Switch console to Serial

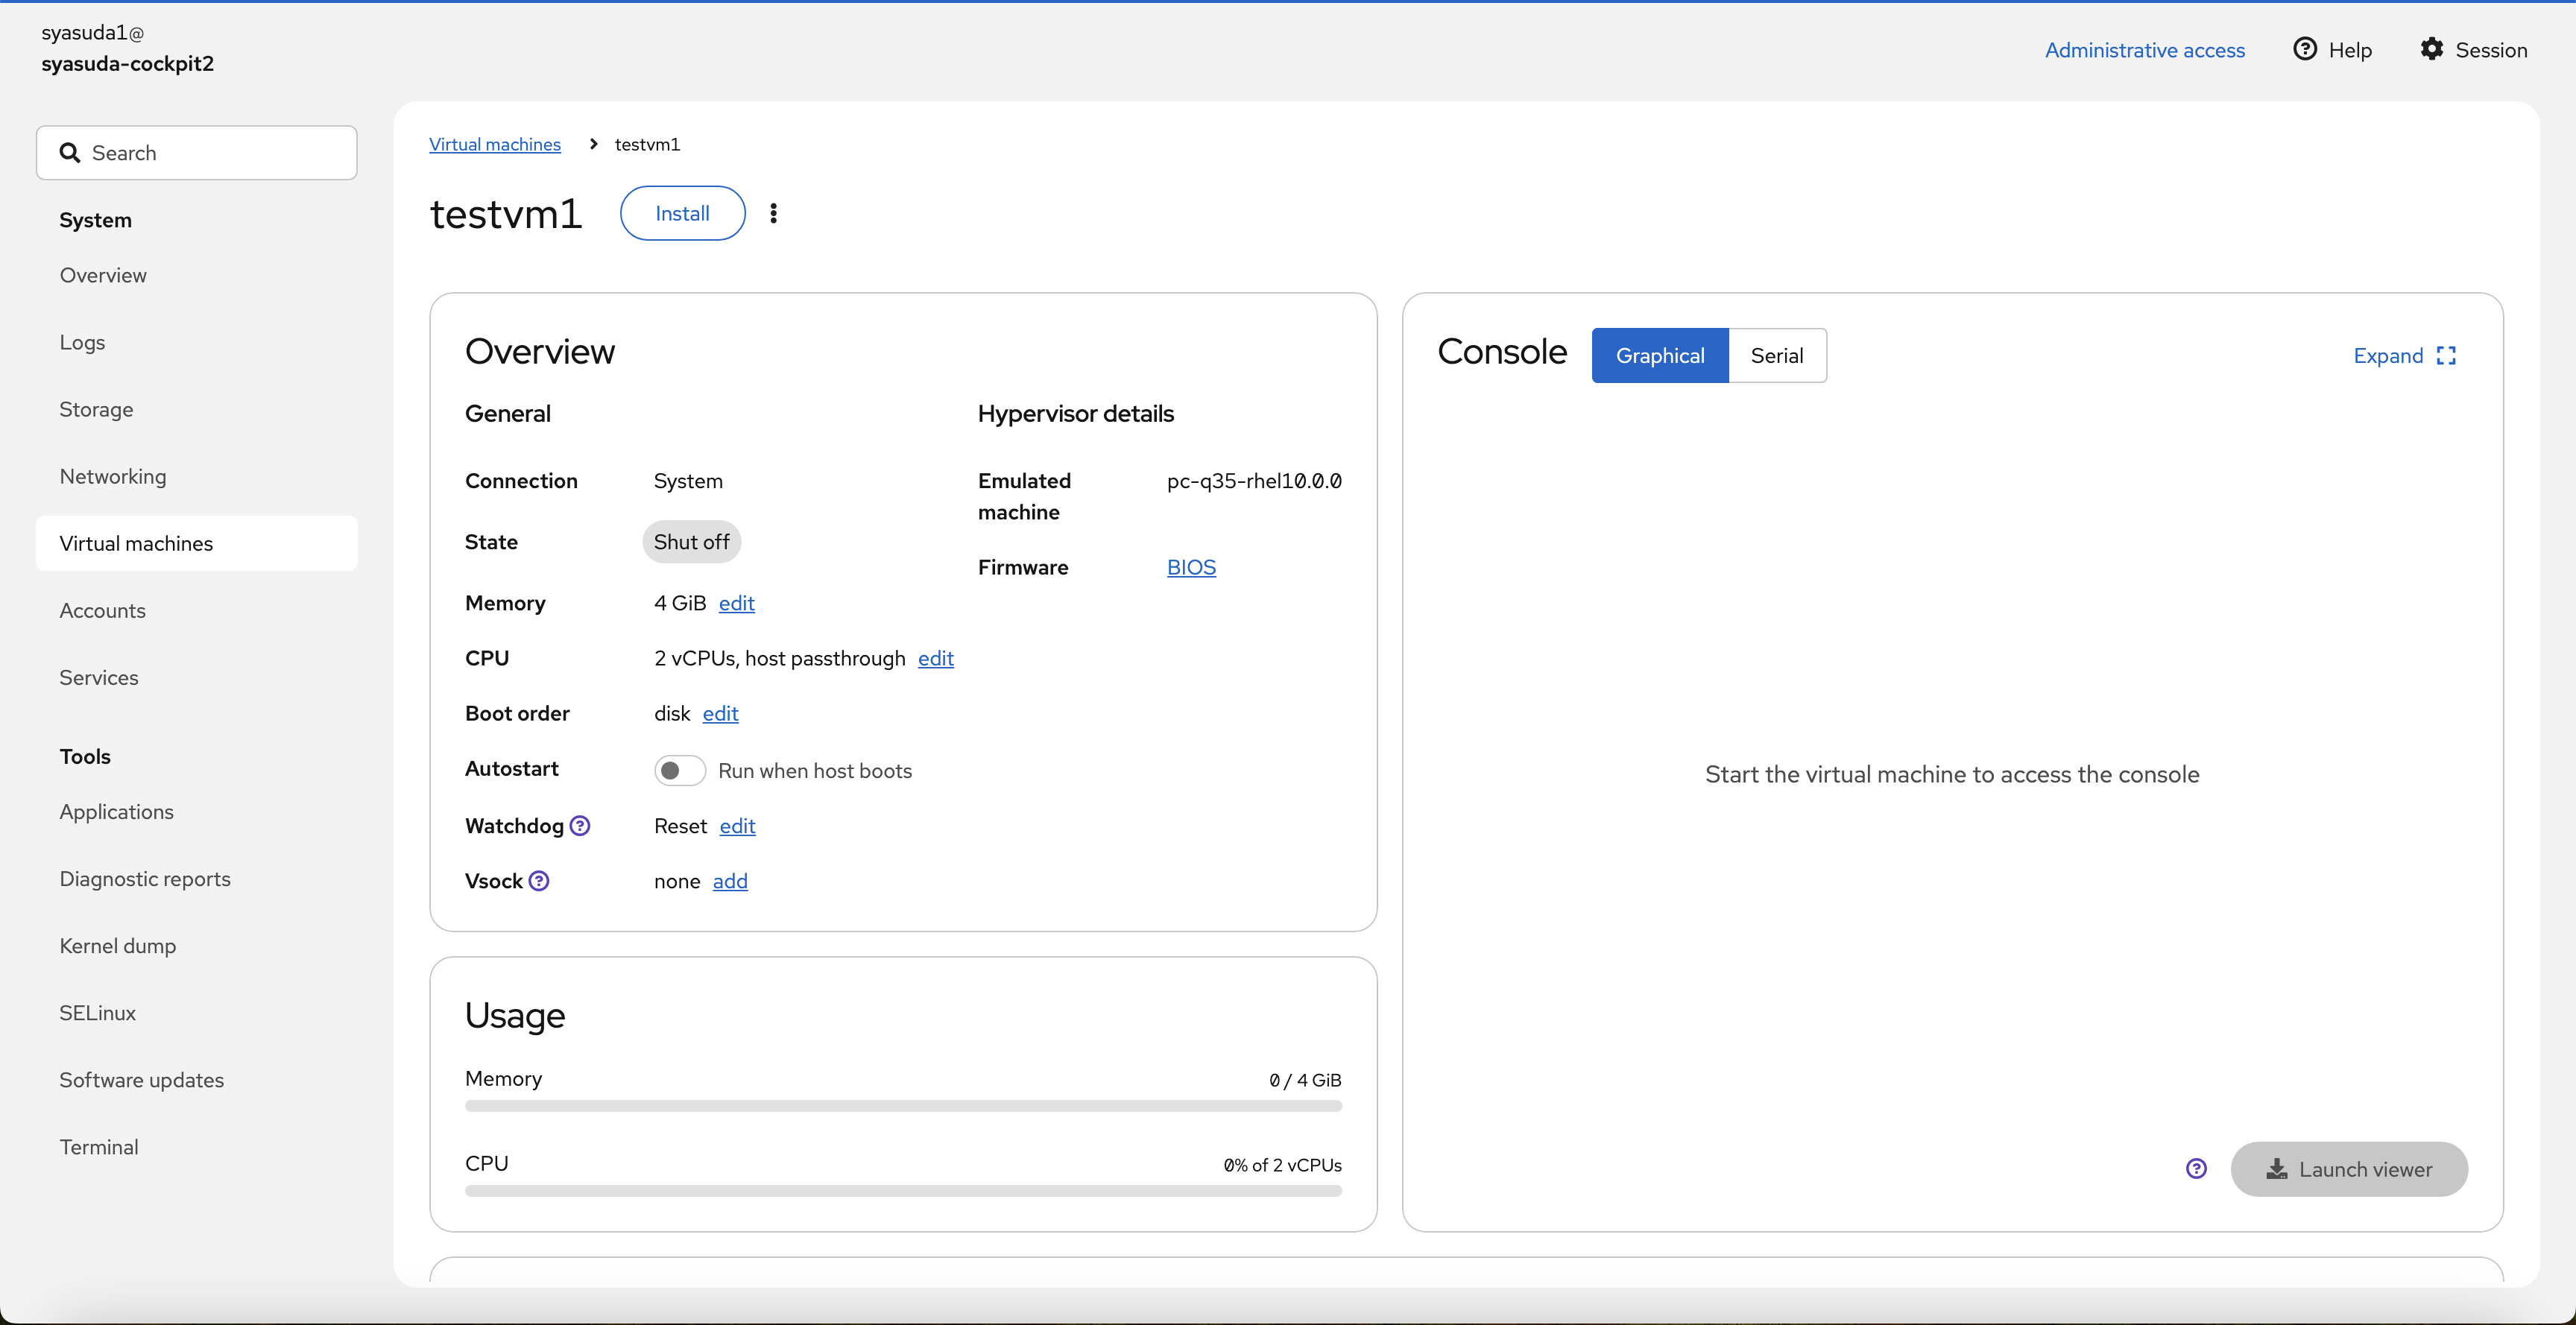tap(1776, 356)
